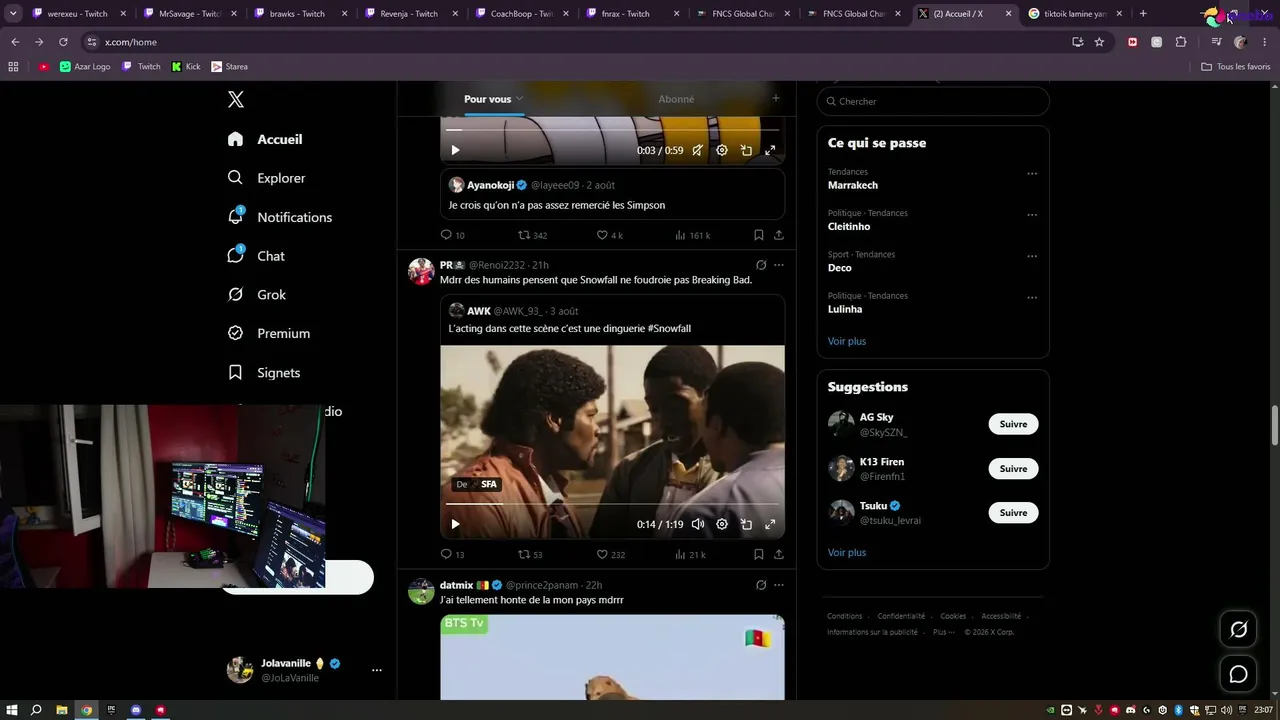Play the Simpson video
Image resolution: width=1280 pixels, height=720 pixels.
click(x=455, y=150)
